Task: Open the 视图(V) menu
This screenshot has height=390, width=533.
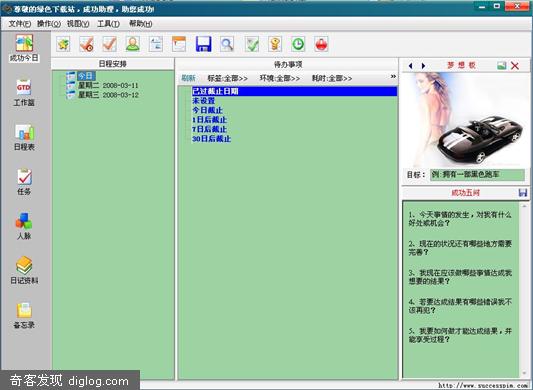Action: click(78, 23)
